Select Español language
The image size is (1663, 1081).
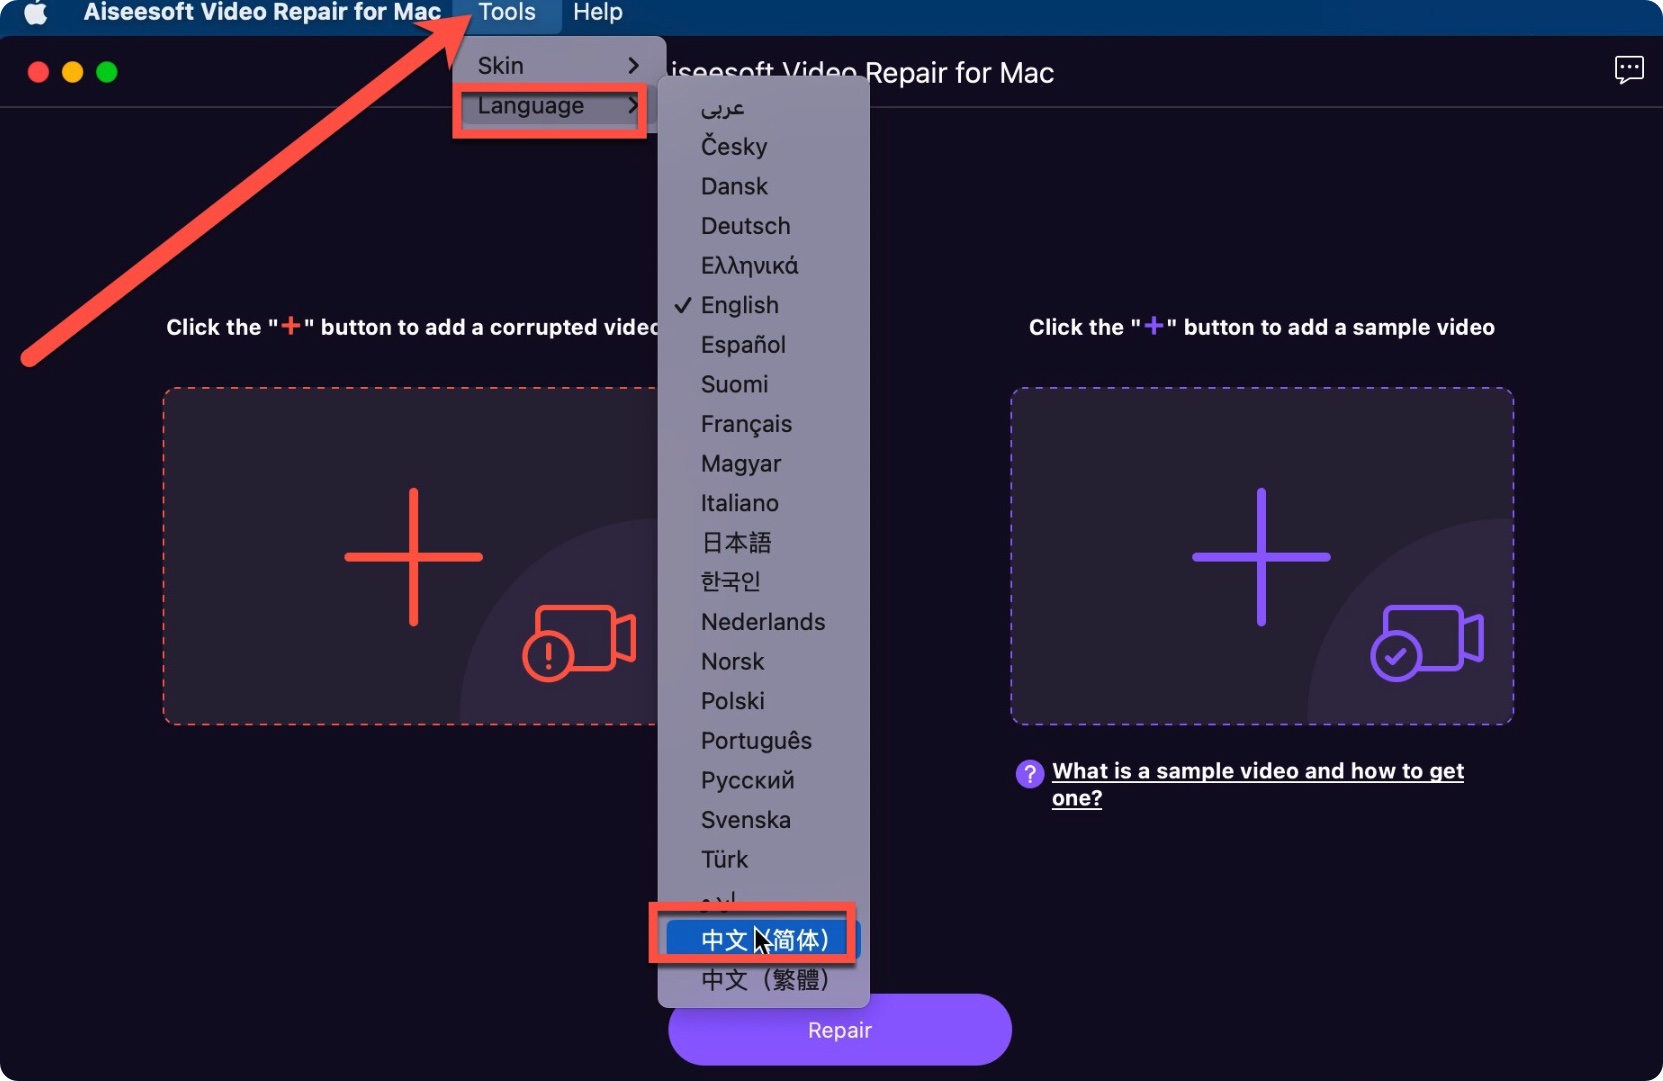pyautogui.click(x=763, y=345)
